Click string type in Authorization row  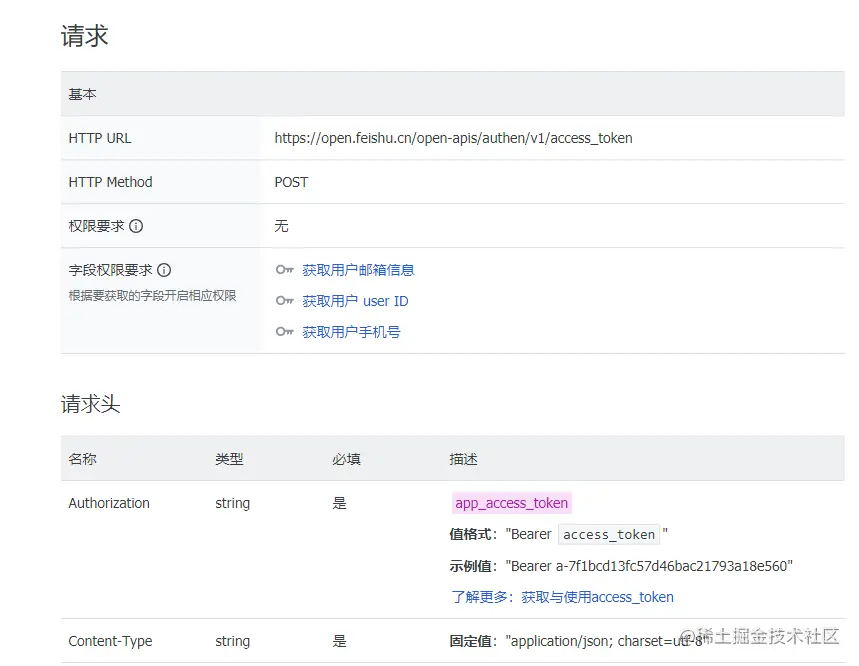click(x=232, y=503)
